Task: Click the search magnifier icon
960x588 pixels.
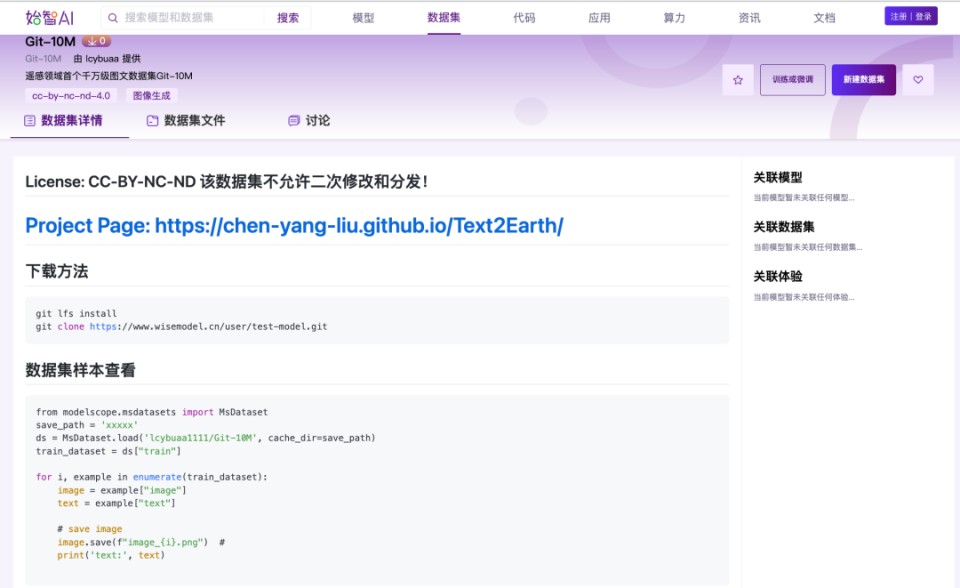Action: click(x=113, y=18)
